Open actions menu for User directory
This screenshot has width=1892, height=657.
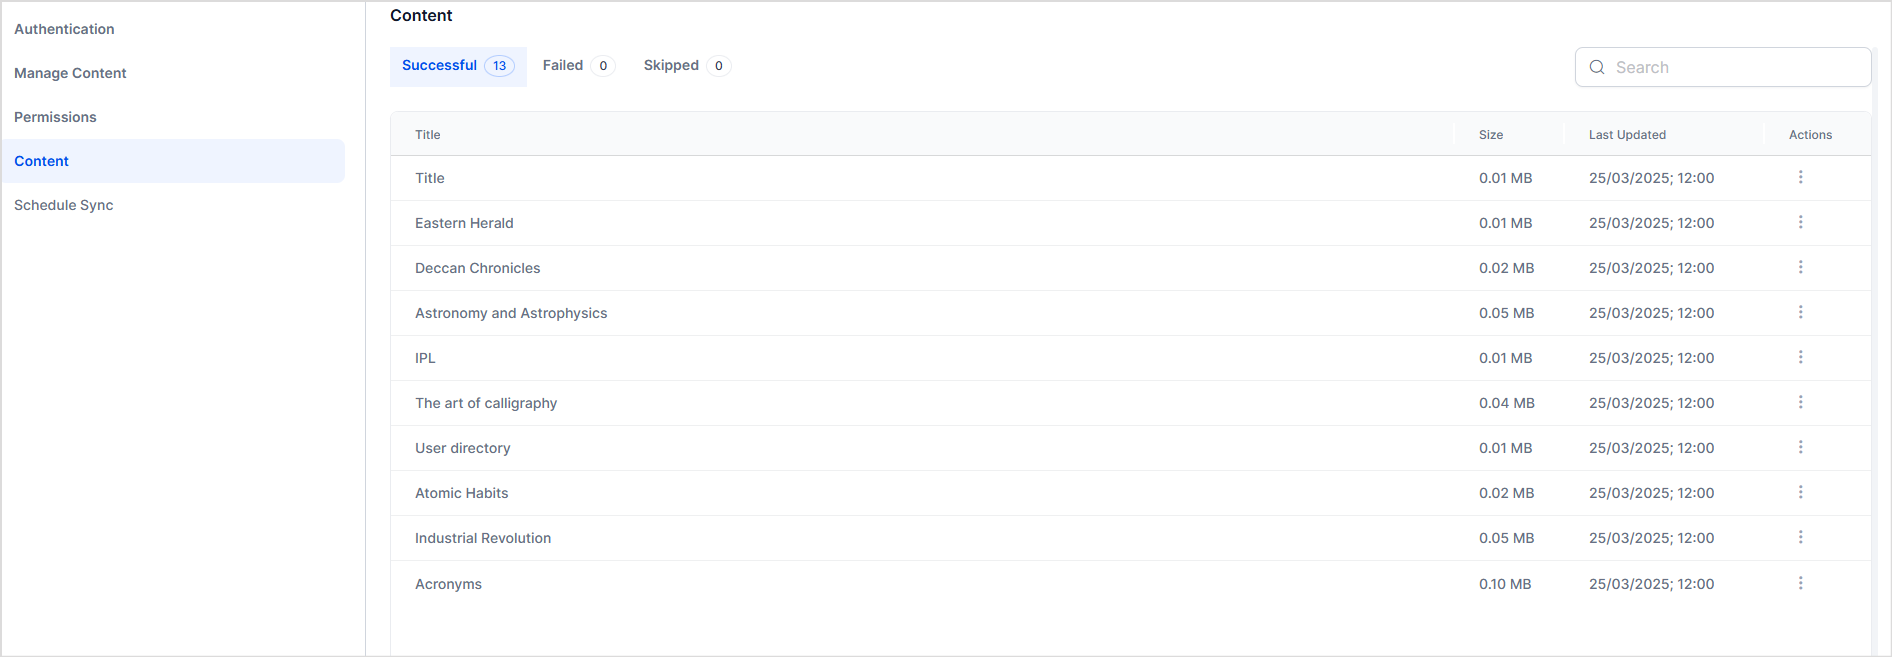[1800, 447]
